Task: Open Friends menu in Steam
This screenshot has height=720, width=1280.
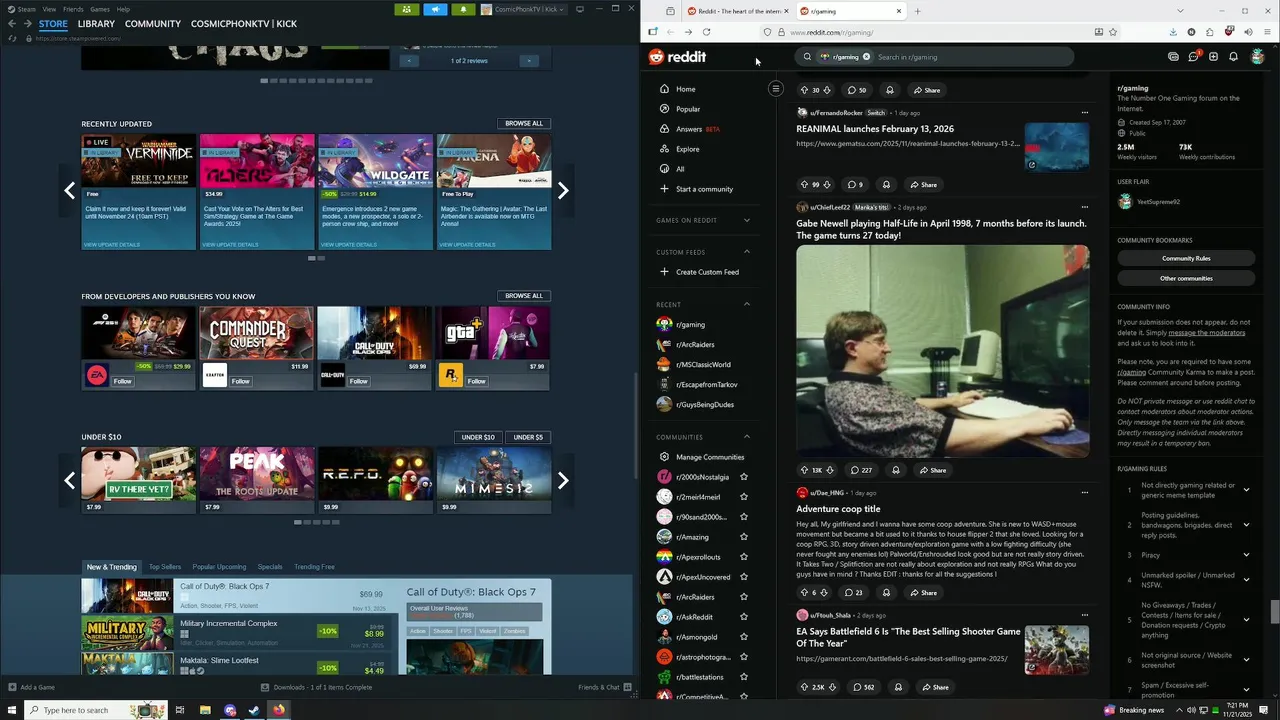Action: click(73, 9)
